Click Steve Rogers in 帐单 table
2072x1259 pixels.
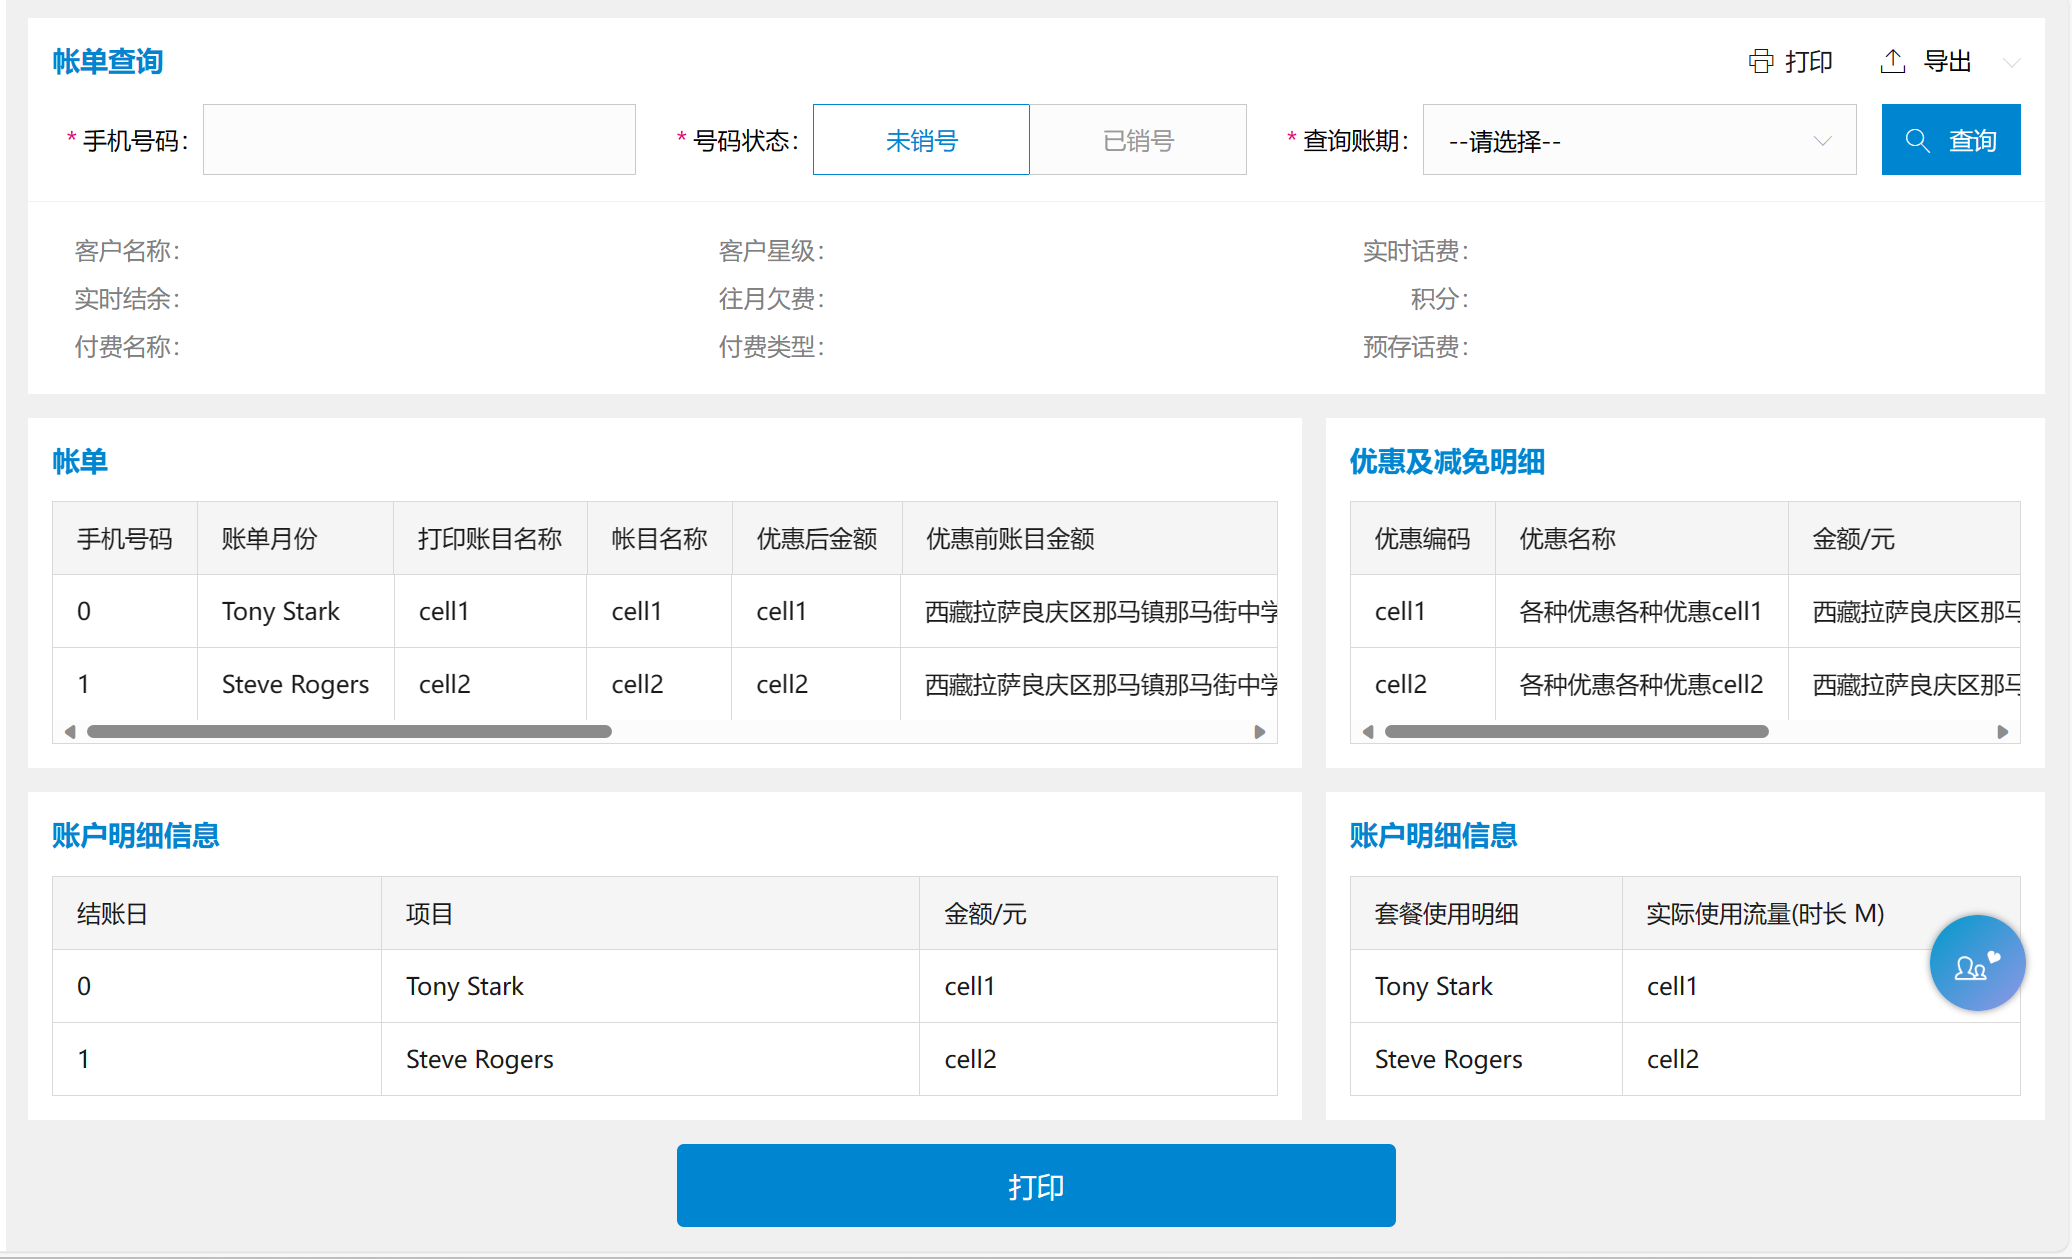point(295,684)
